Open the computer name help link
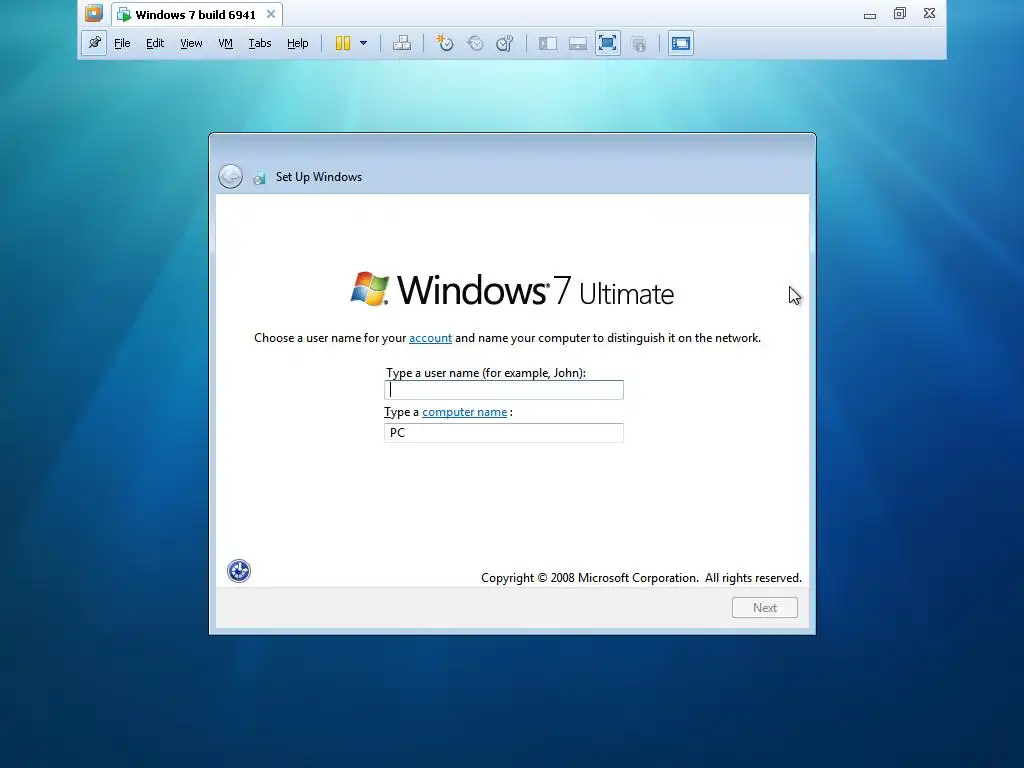Image resolution: width=1024 pixels, height=768 pixels. [x=464, y=412]
